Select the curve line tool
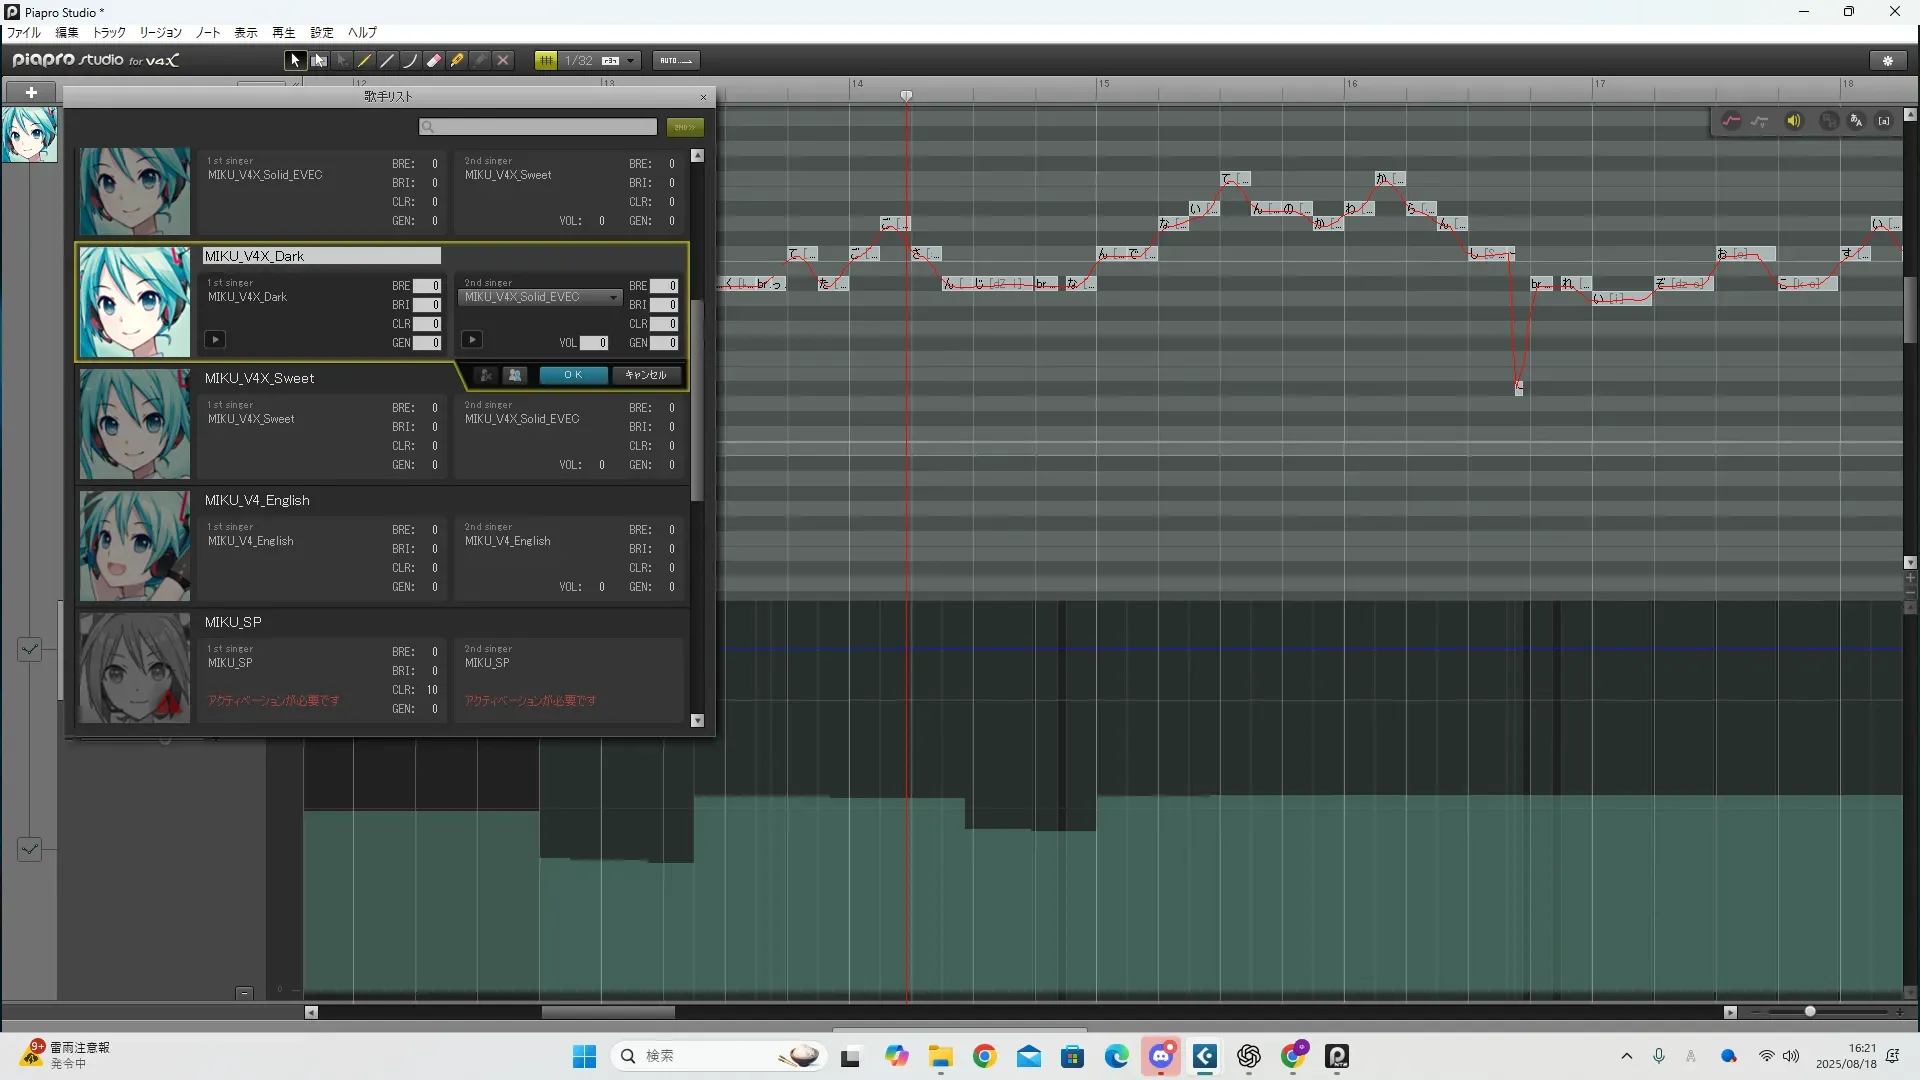 pyautogui.click(x=411, y=61)
